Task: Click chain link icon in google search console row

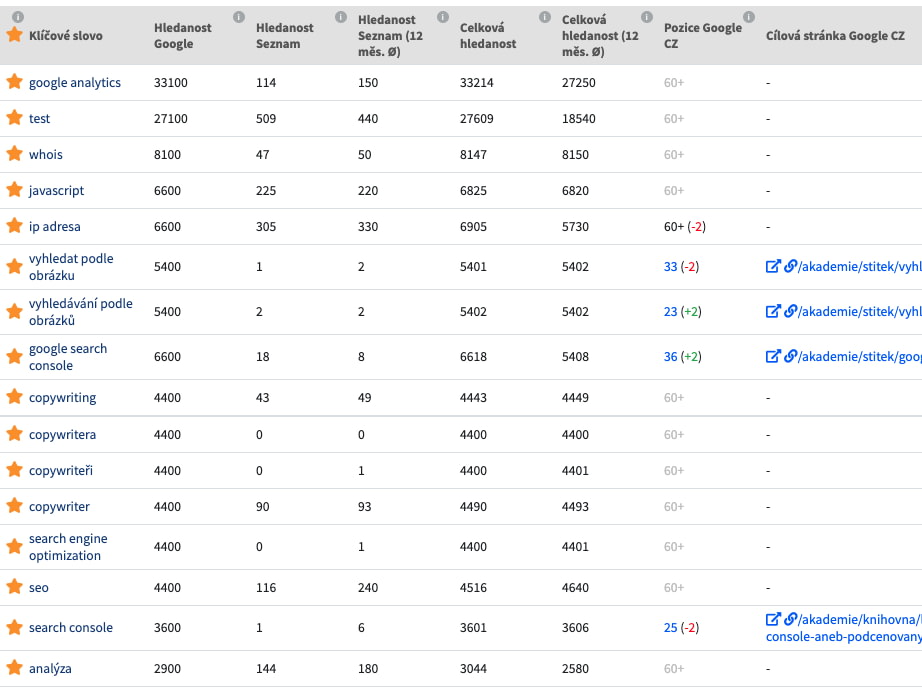Action: (x=790, y=356)
